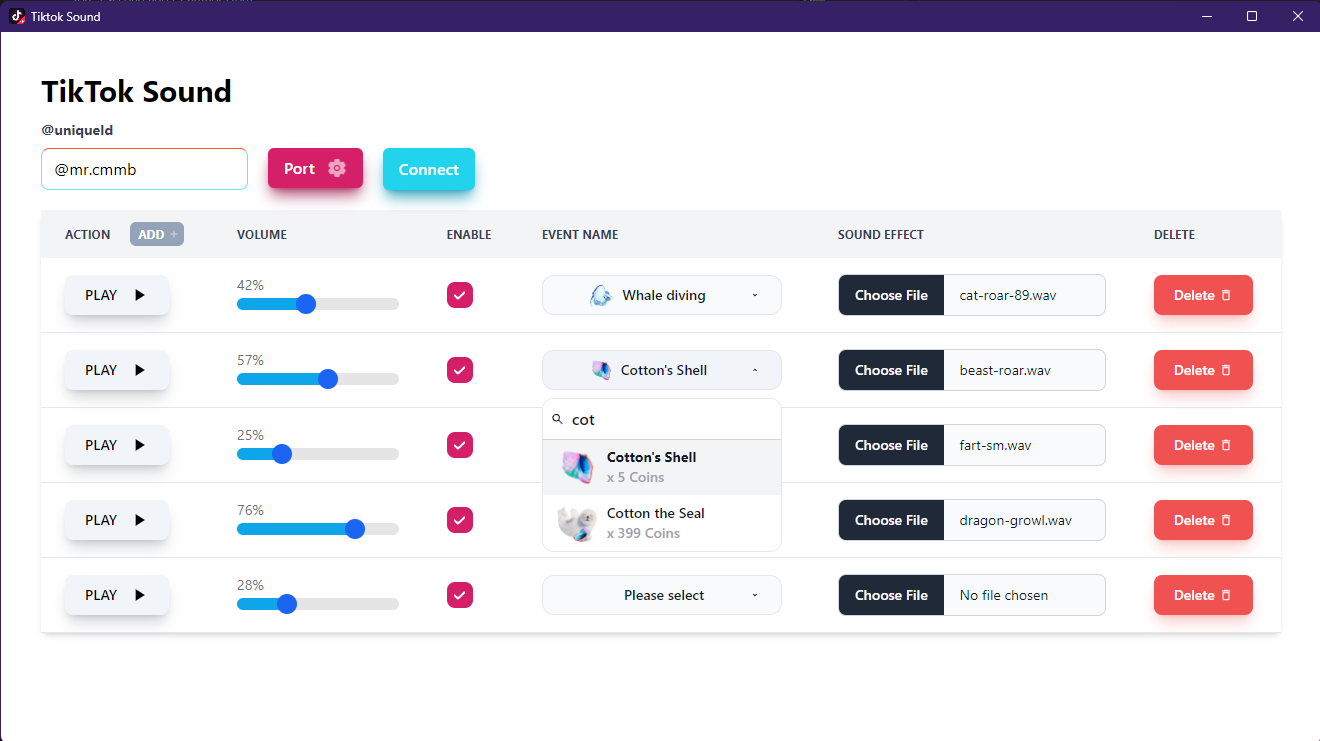
Task: Click the TikTok app icon in title bar
Action: [17, 16]
